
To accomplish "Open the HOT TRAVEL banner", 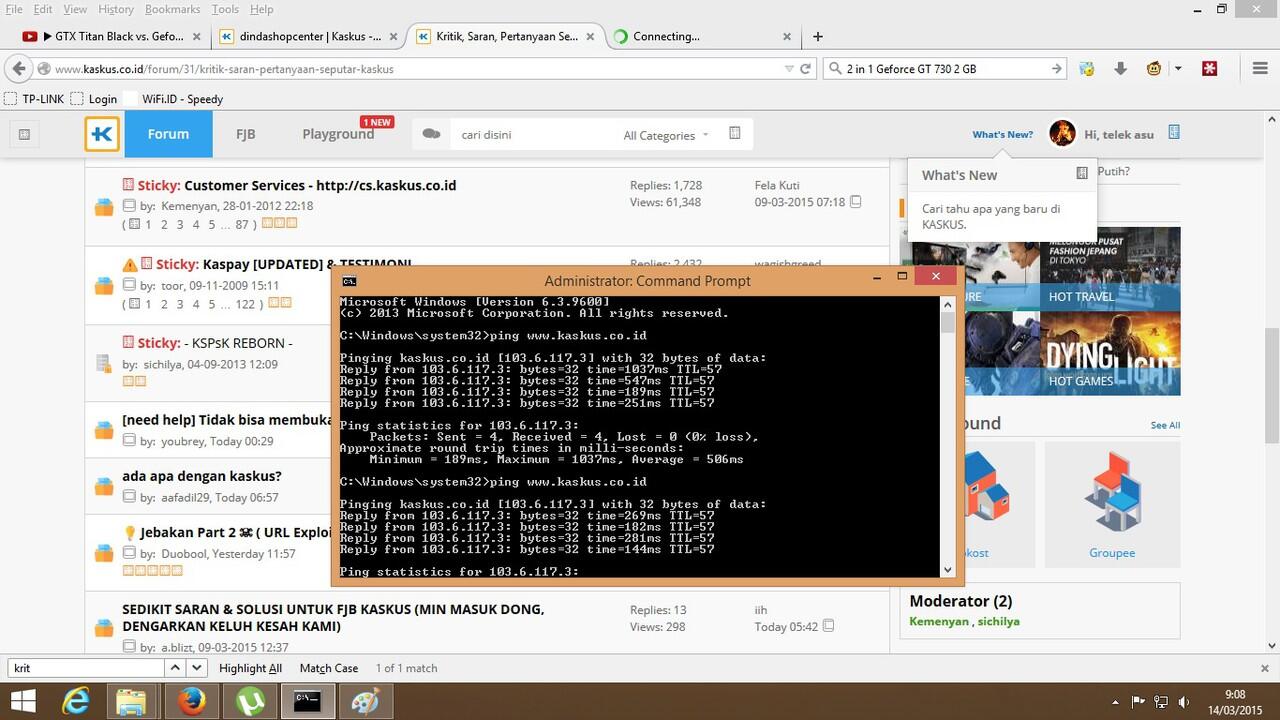I will tap(1111, 267).
